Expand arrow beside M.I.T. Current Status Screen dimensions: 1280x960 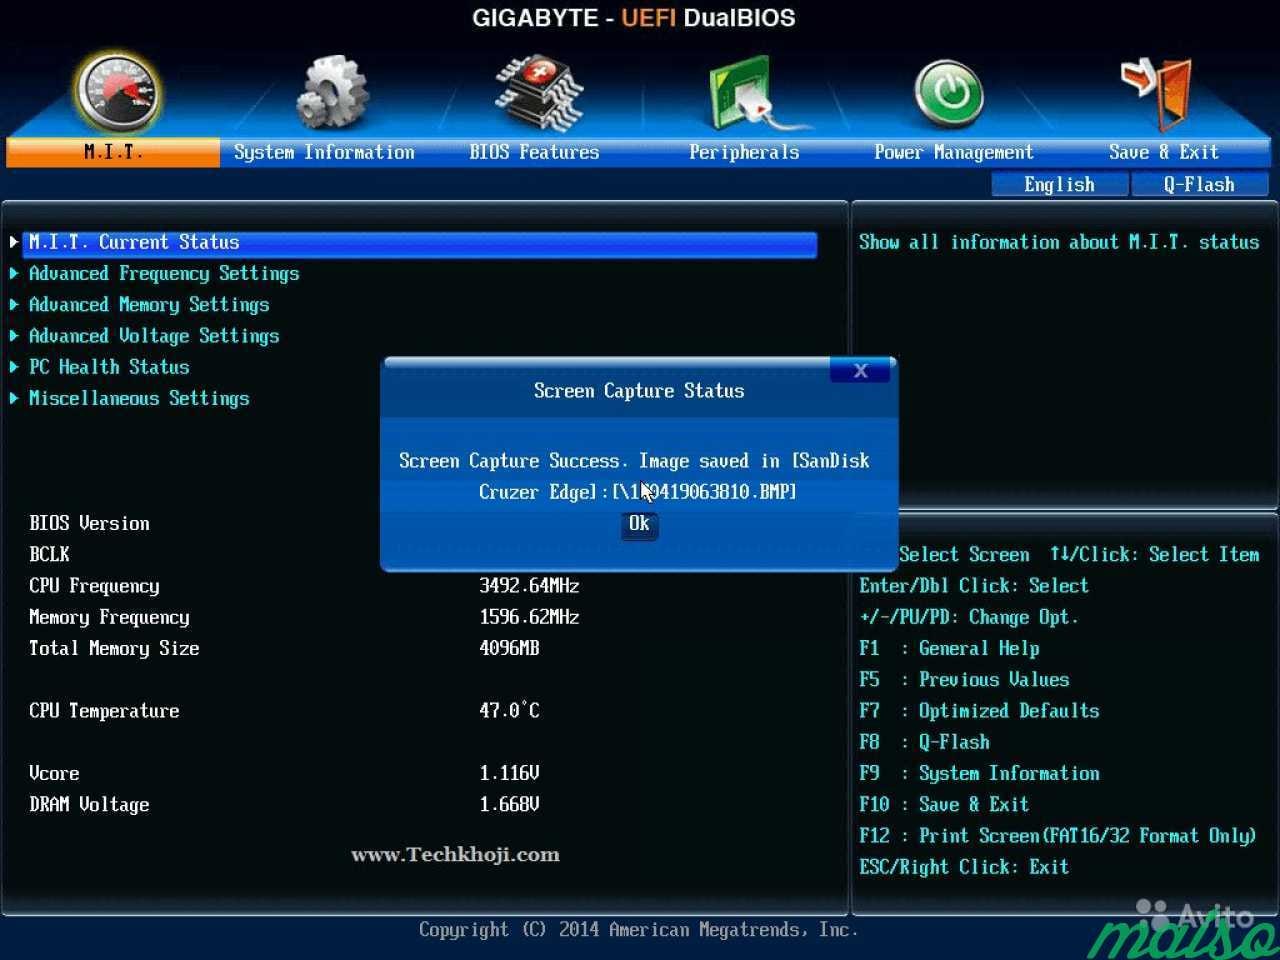click(14, 242)
